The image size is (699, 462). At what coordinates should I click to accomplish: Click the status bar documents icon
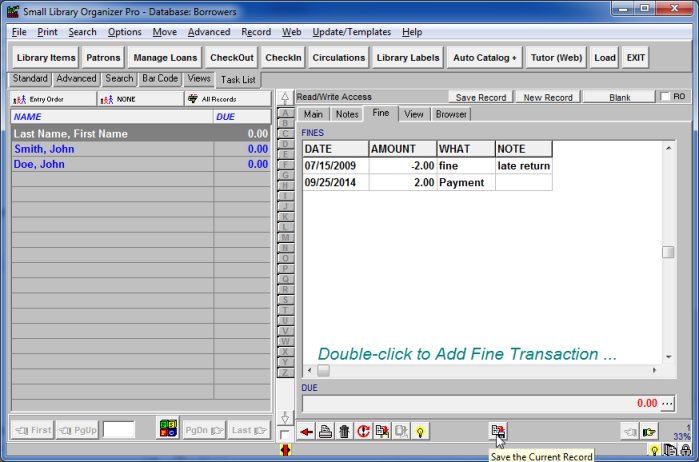(670, 450)
